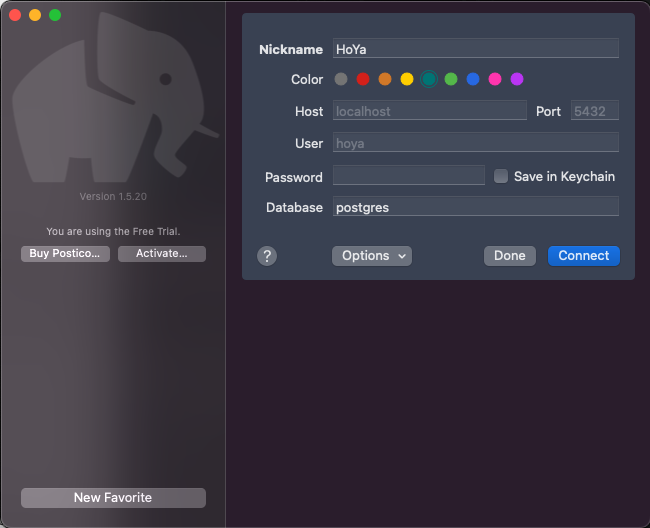Click the Connect button
The height and width of the screenshot is (528, 650).
(584, 256)
